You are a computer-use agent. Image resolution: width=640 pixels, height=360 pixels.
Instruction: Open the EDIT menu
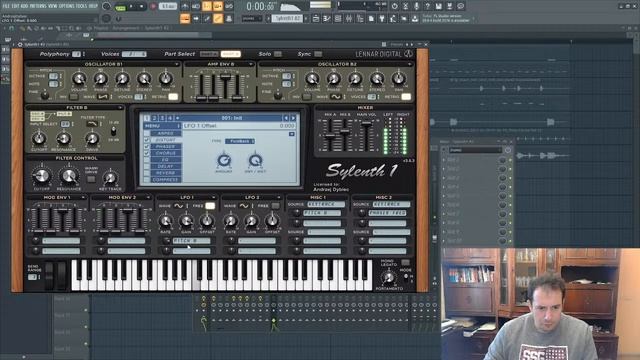(x=16, y=6)
